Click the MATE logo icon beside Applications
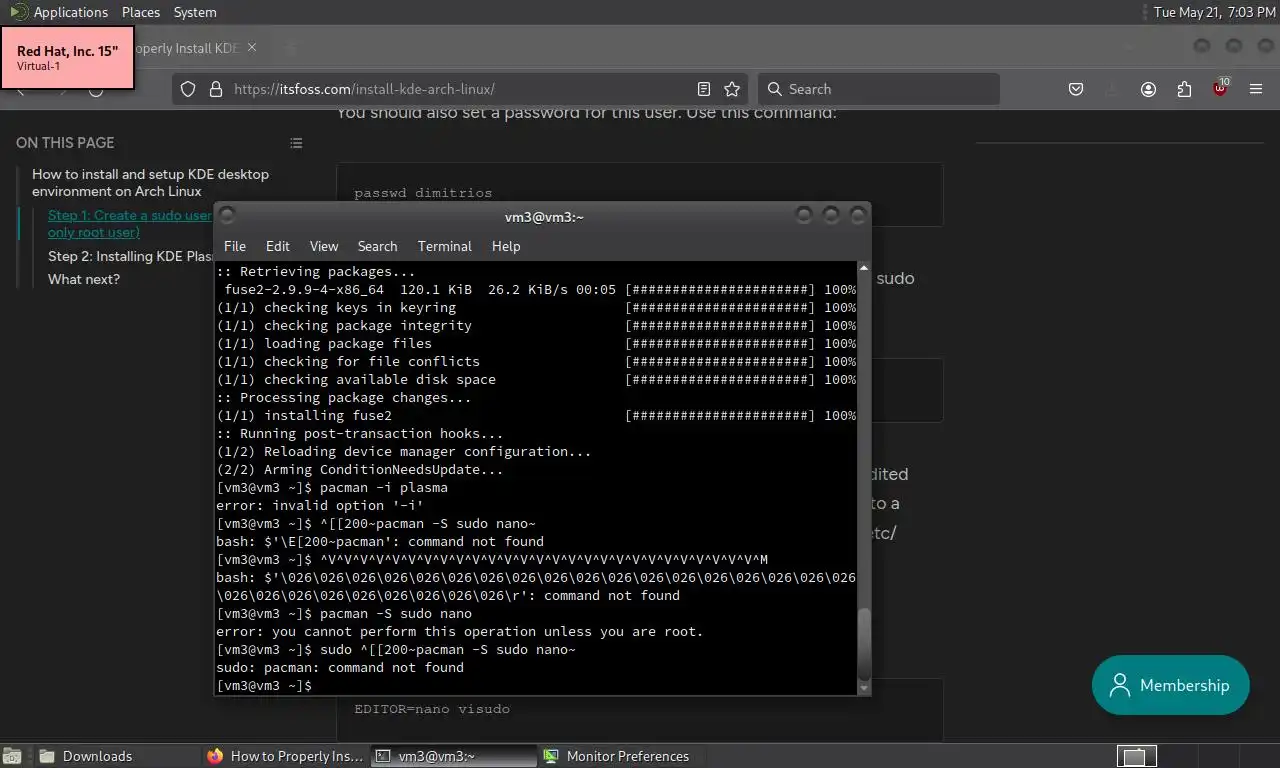Screen dimensions: 1280x768 (x=18, y=12)
